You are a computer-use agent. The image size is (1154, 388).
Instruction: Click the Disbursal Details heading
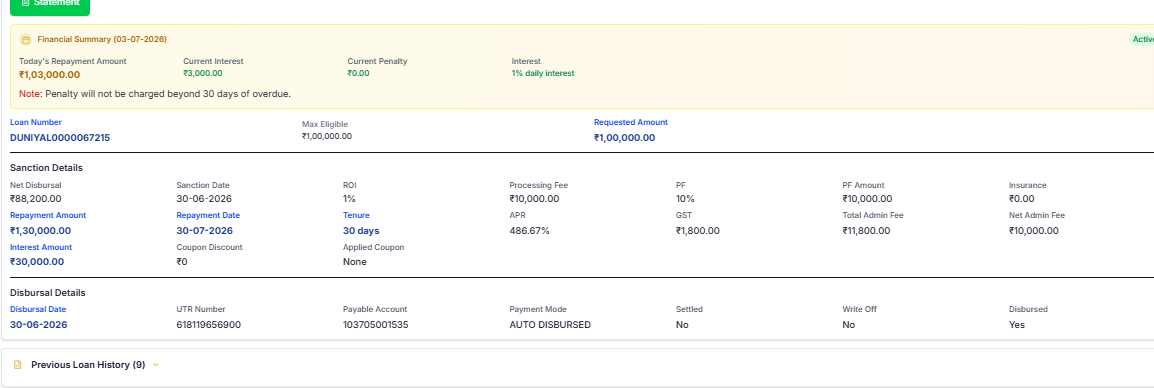pos(48,293)
